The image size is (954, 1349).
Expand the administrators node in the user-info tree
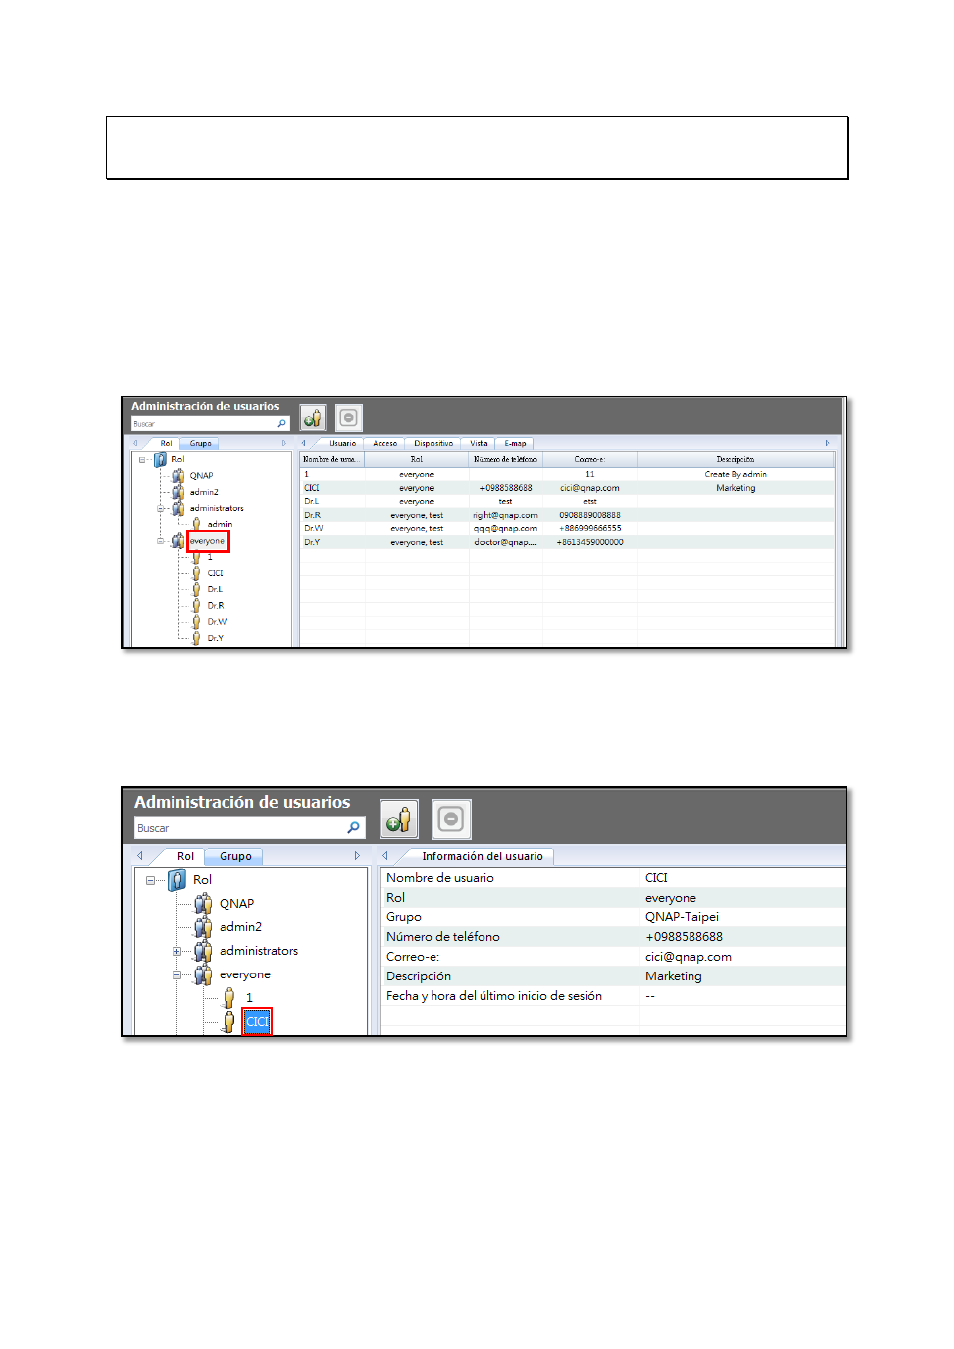(177, 952)
